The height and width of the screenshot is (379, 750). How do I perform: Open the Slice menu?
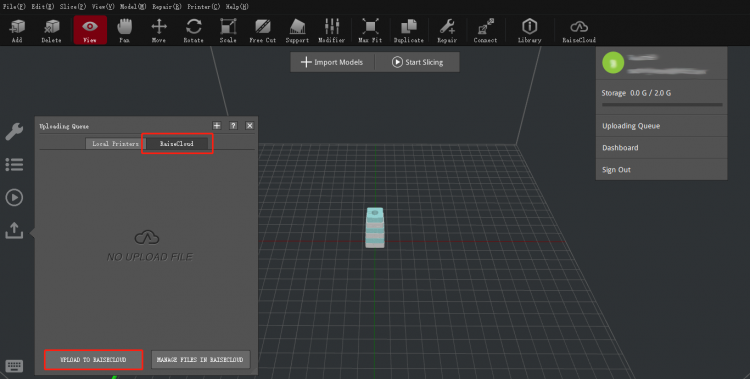73,7
